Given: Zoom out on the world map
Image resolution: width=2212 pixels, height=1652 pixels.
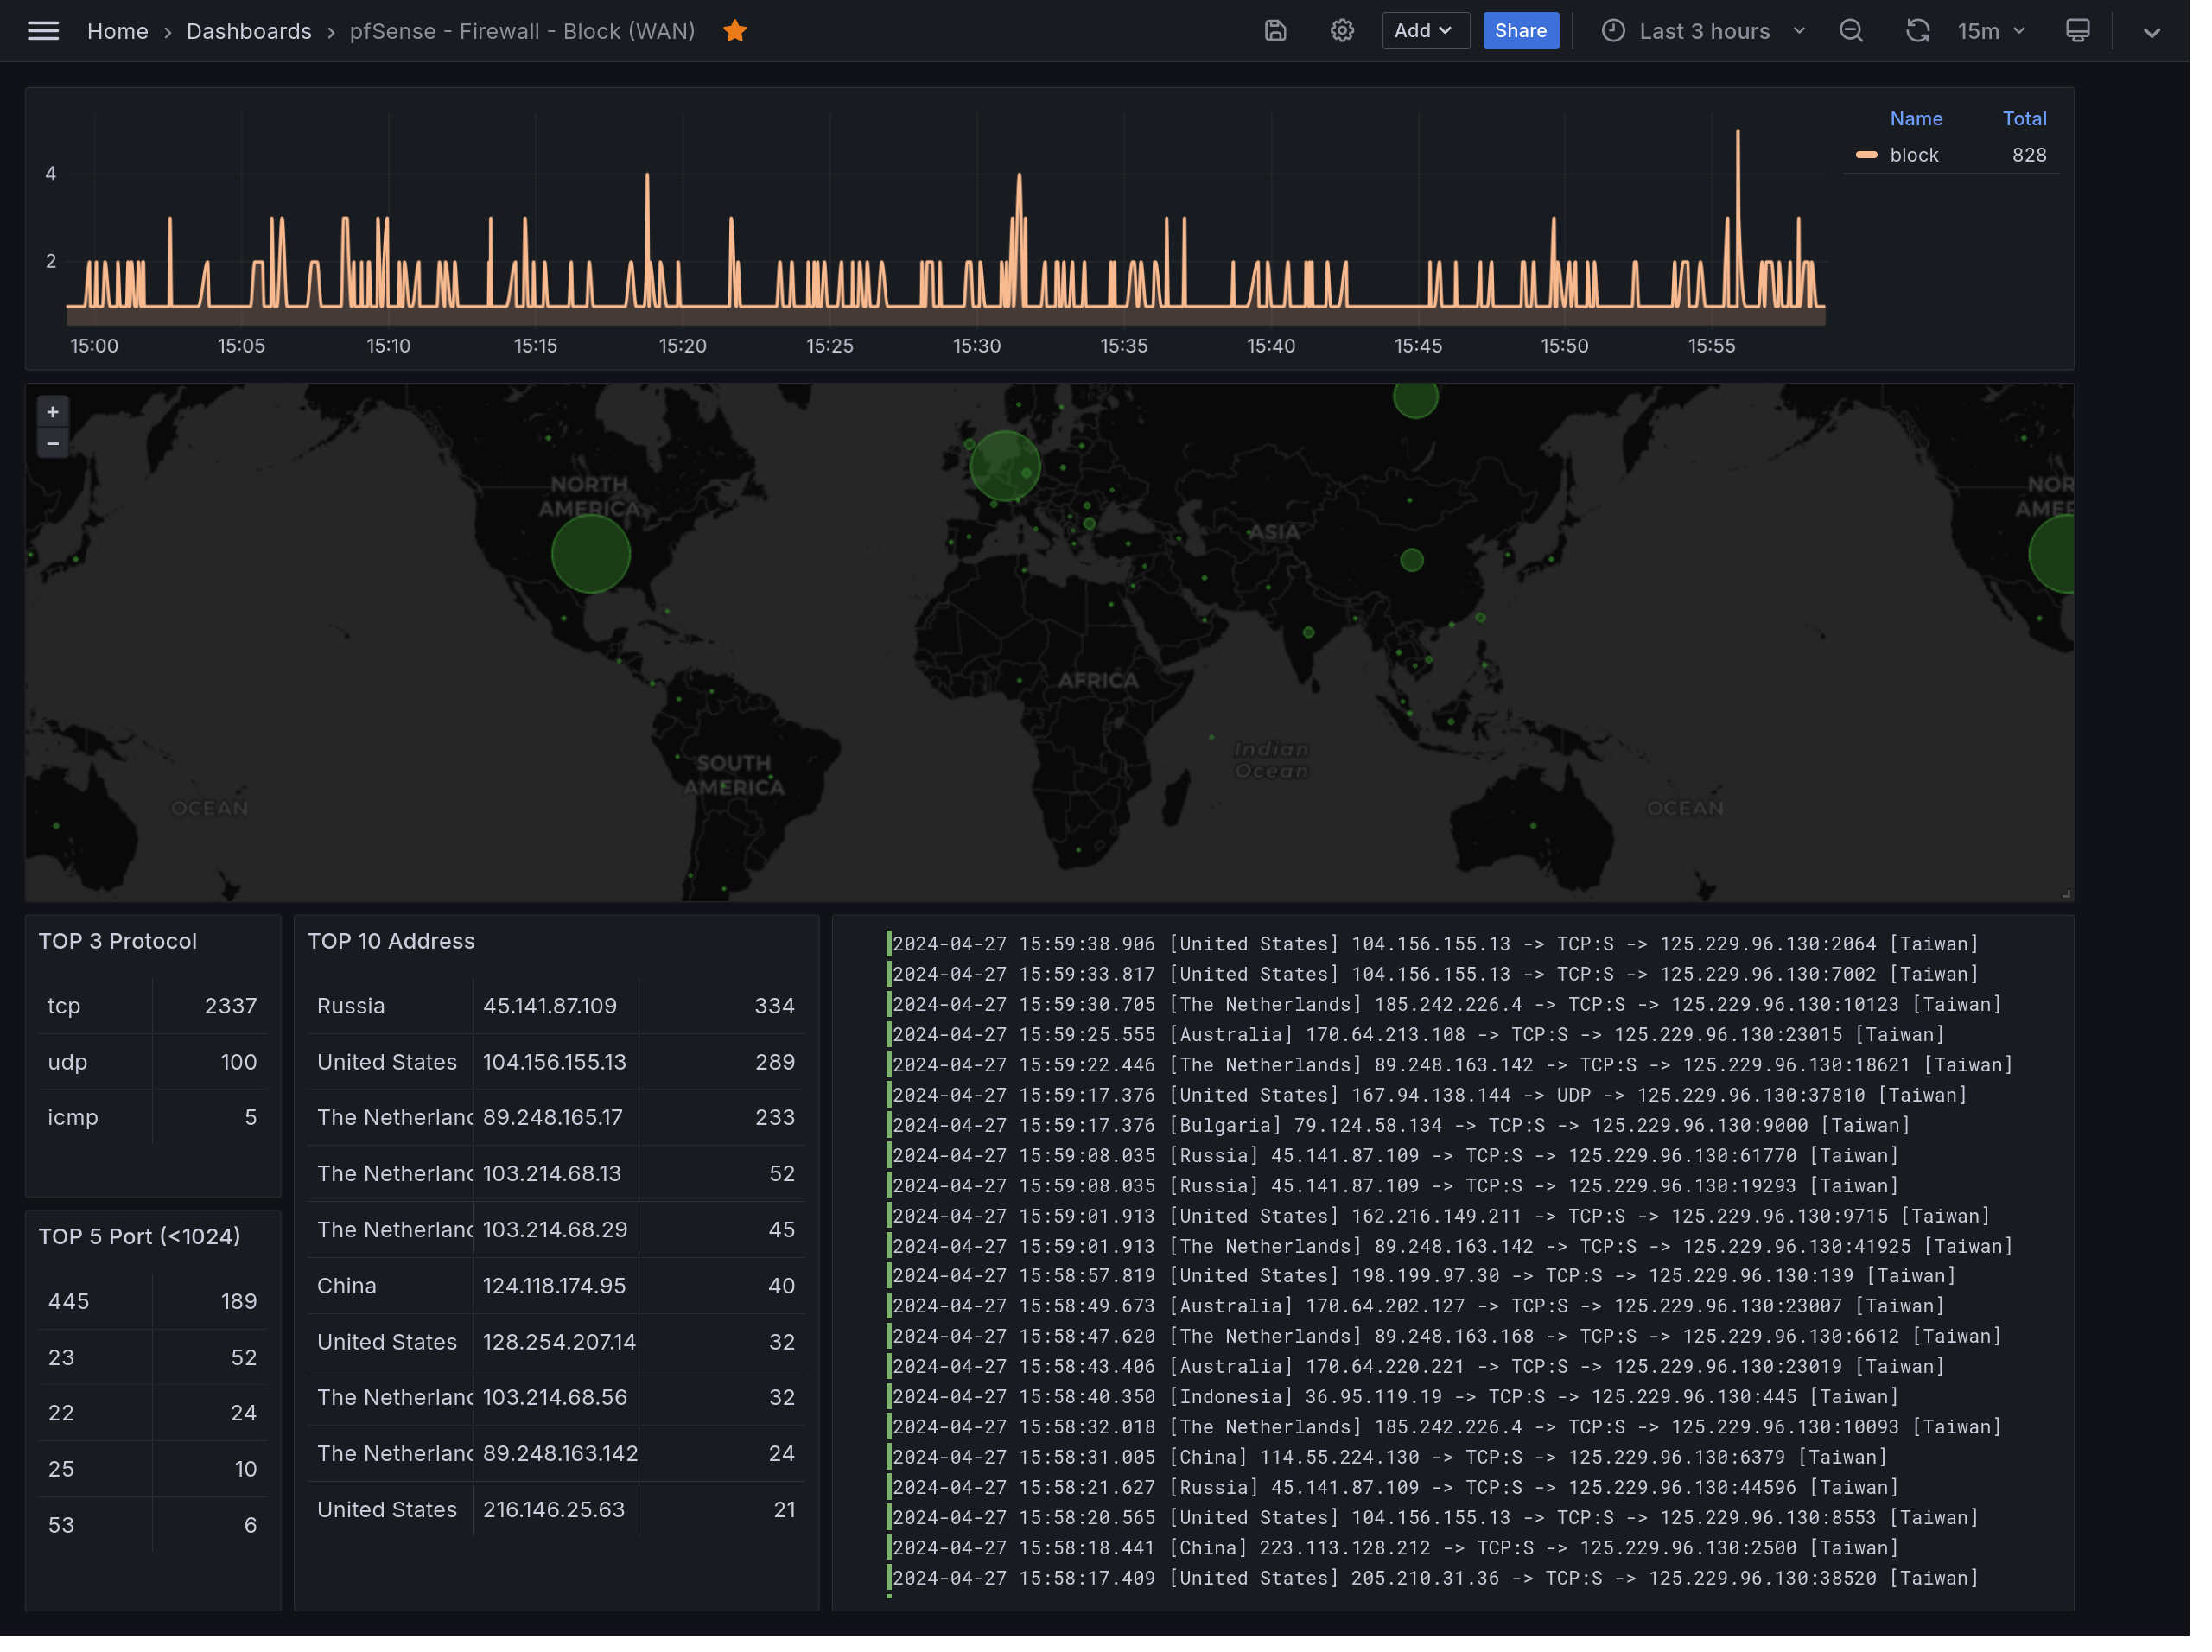Looking at the screenshot, I should 53,443.
